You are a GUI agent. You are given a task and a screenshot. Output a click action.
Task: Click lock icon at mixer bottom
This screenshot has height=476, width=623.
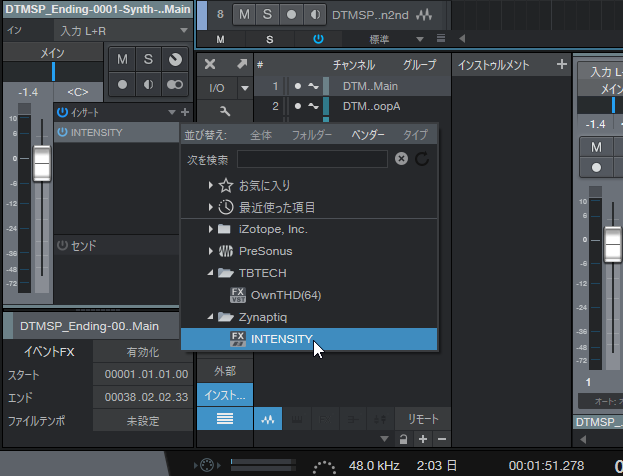point(403,439)
